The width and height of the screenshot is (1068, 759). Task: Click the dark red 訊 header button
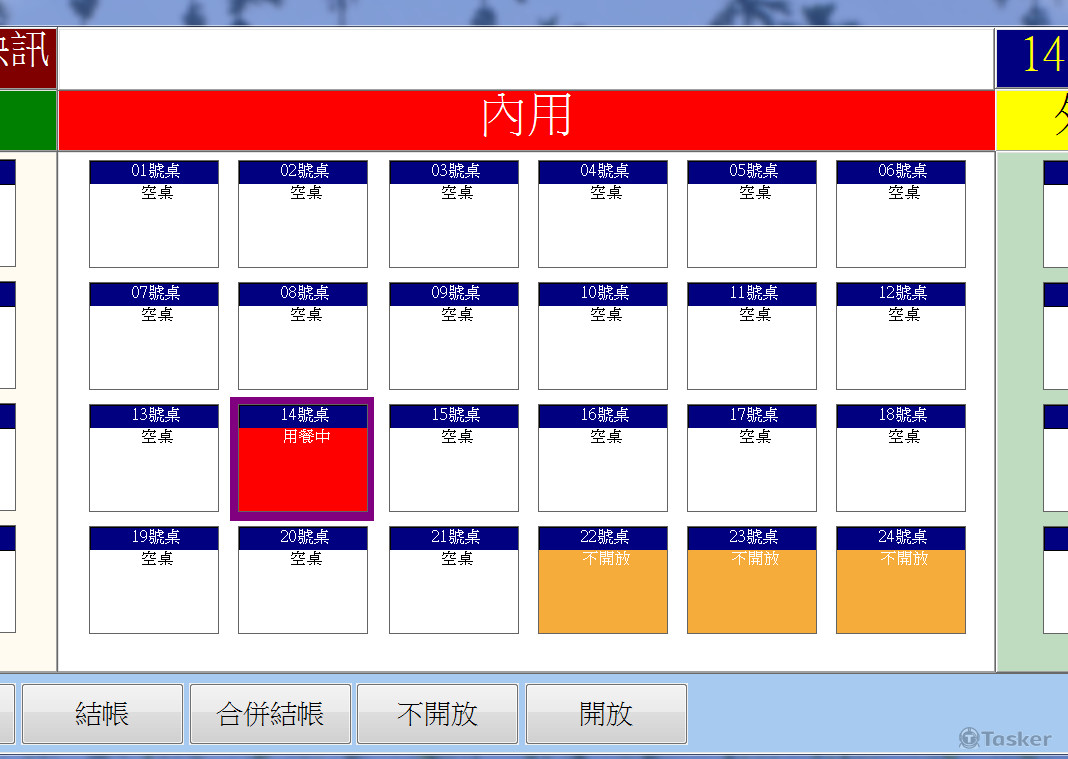(27, 52)
